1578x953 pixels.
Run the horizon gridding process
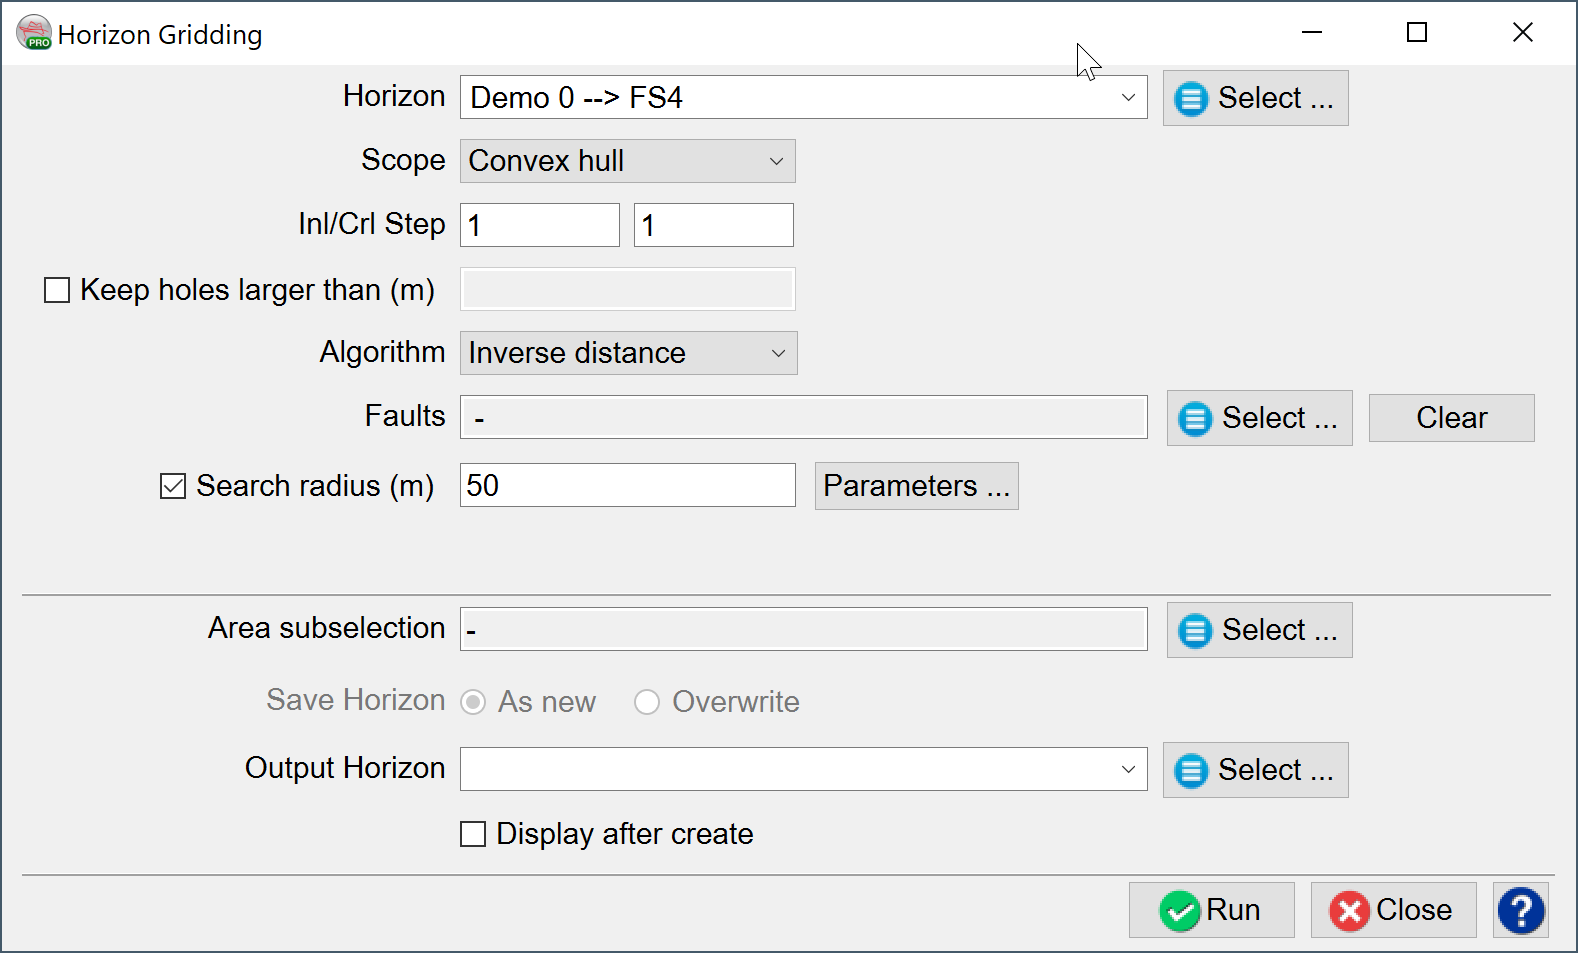coord(1211,910)
